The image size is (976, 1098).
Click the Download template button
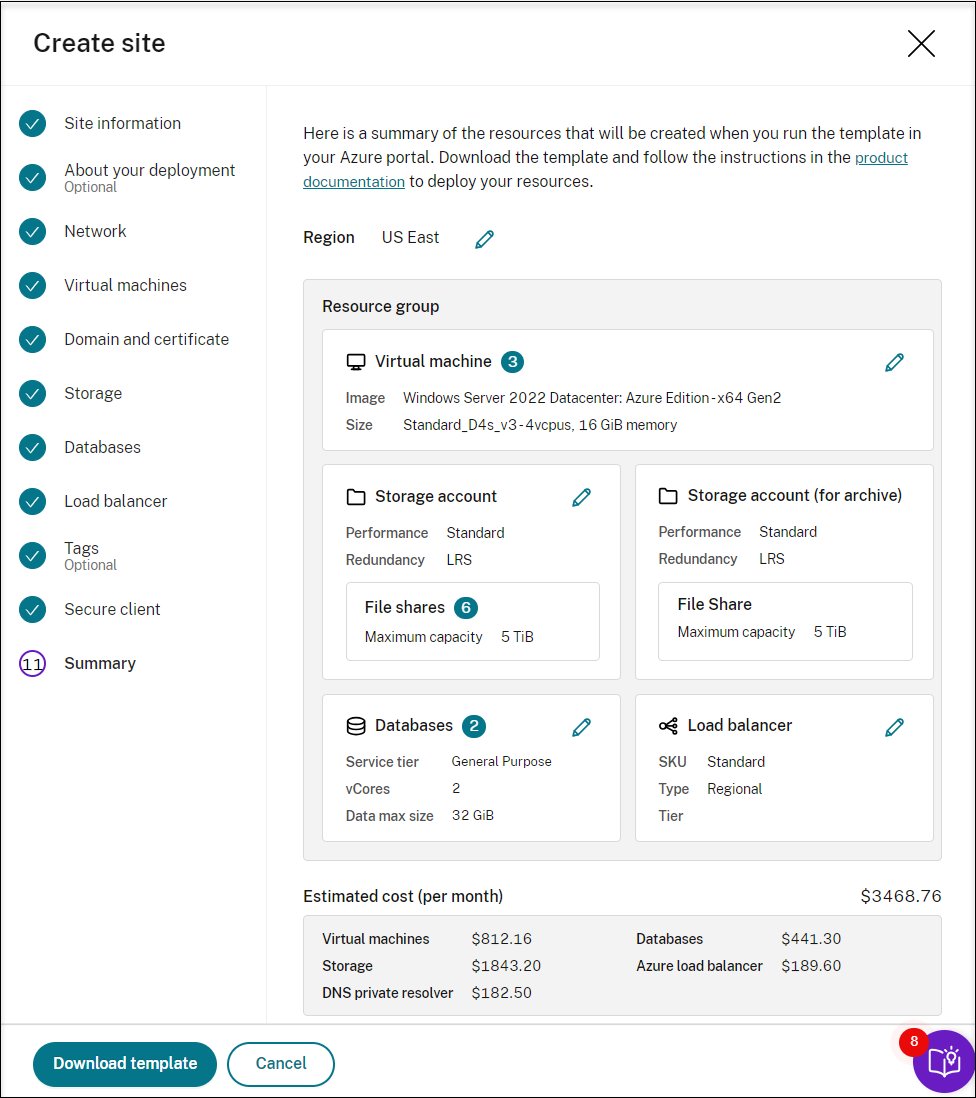pyautogui.click(x=124, y=1064)
